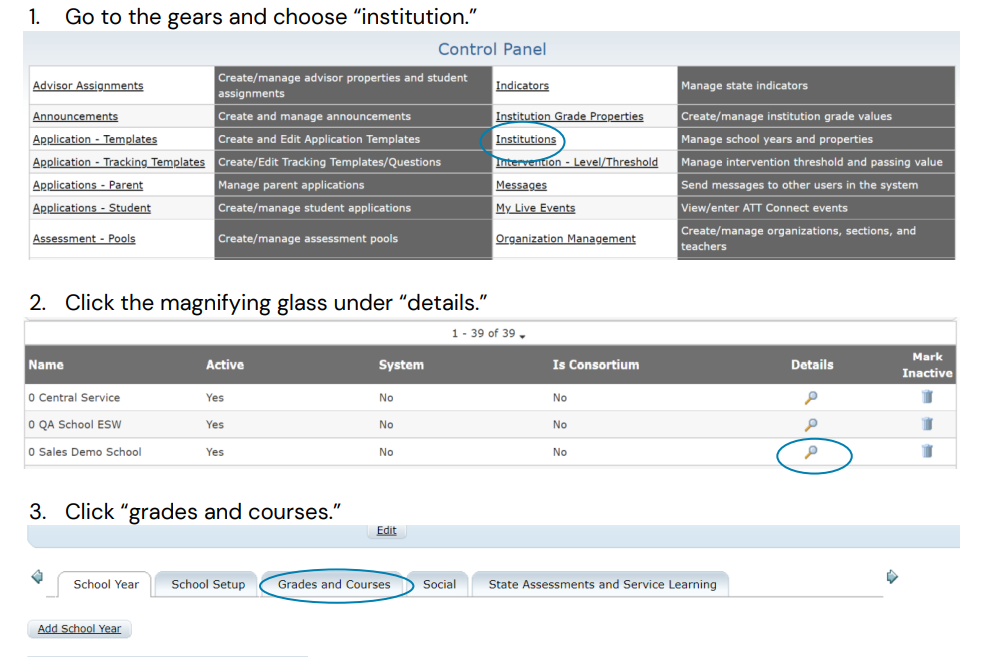The height and width of the screenshot is (667, 1000).
Task: Switch to the School Year tab
Action: click(x=106, y=584)
